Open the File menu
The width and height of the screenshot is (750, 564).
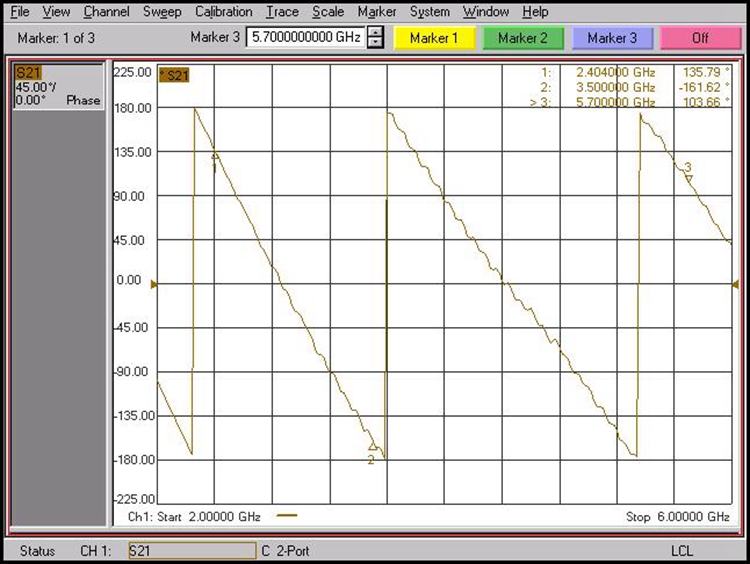pyautogui.click(x=20, y=12)
